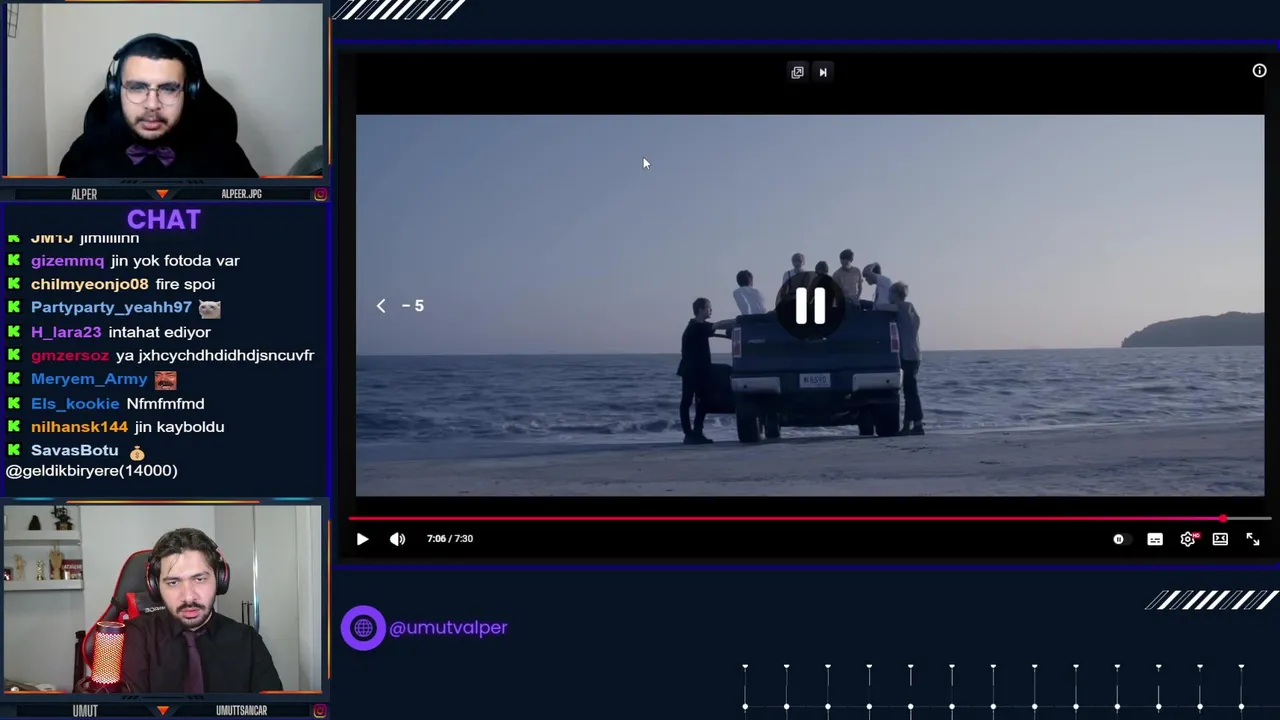
Task: Click the Instagram icon beside ALPEER.JPG
Action: click(320, 194)
